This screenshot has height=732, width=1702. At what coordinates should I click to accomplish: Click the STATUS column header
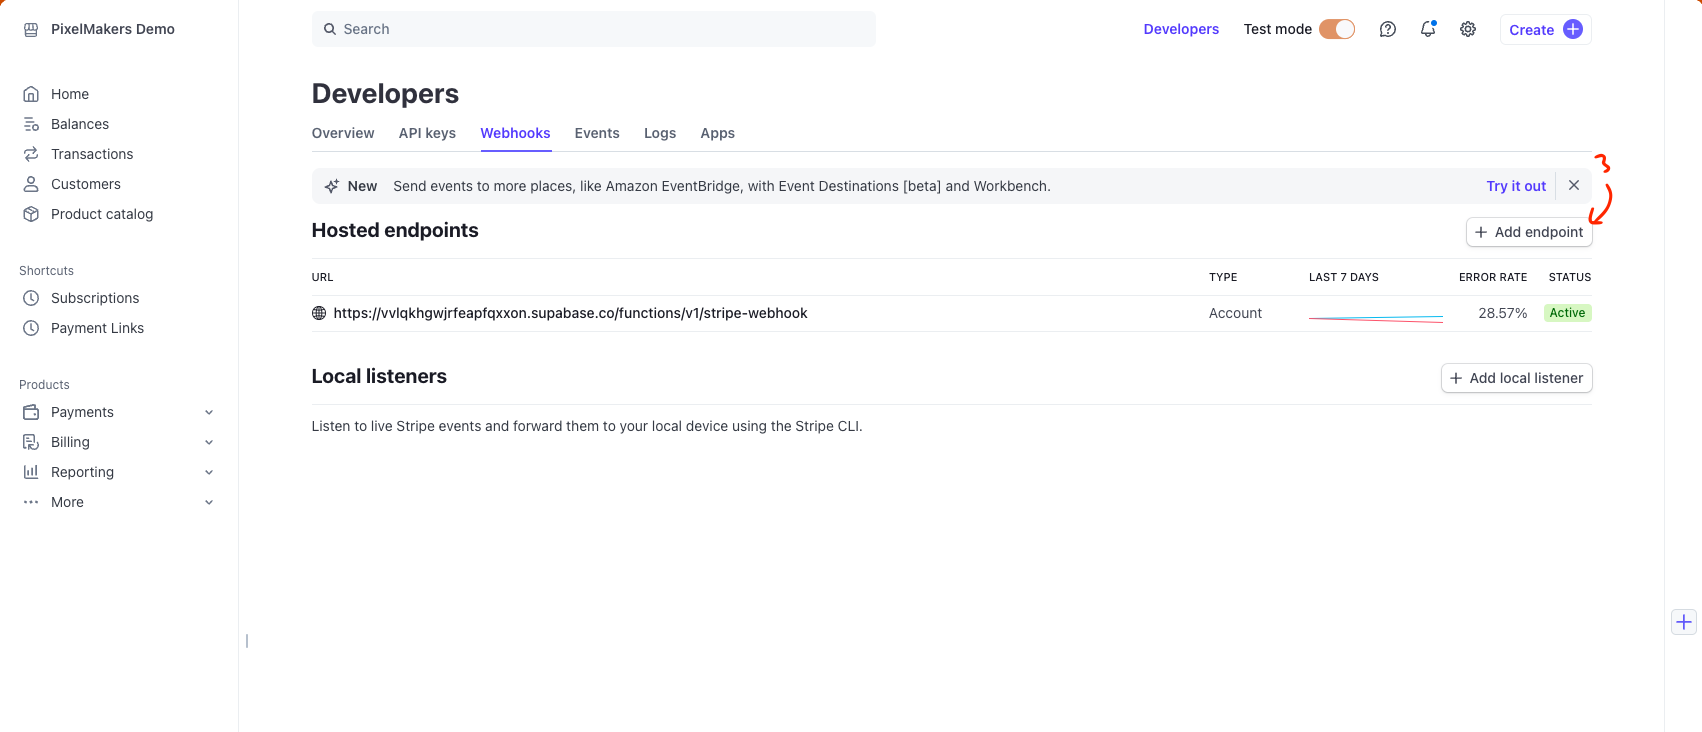(x=1570, y=277)
